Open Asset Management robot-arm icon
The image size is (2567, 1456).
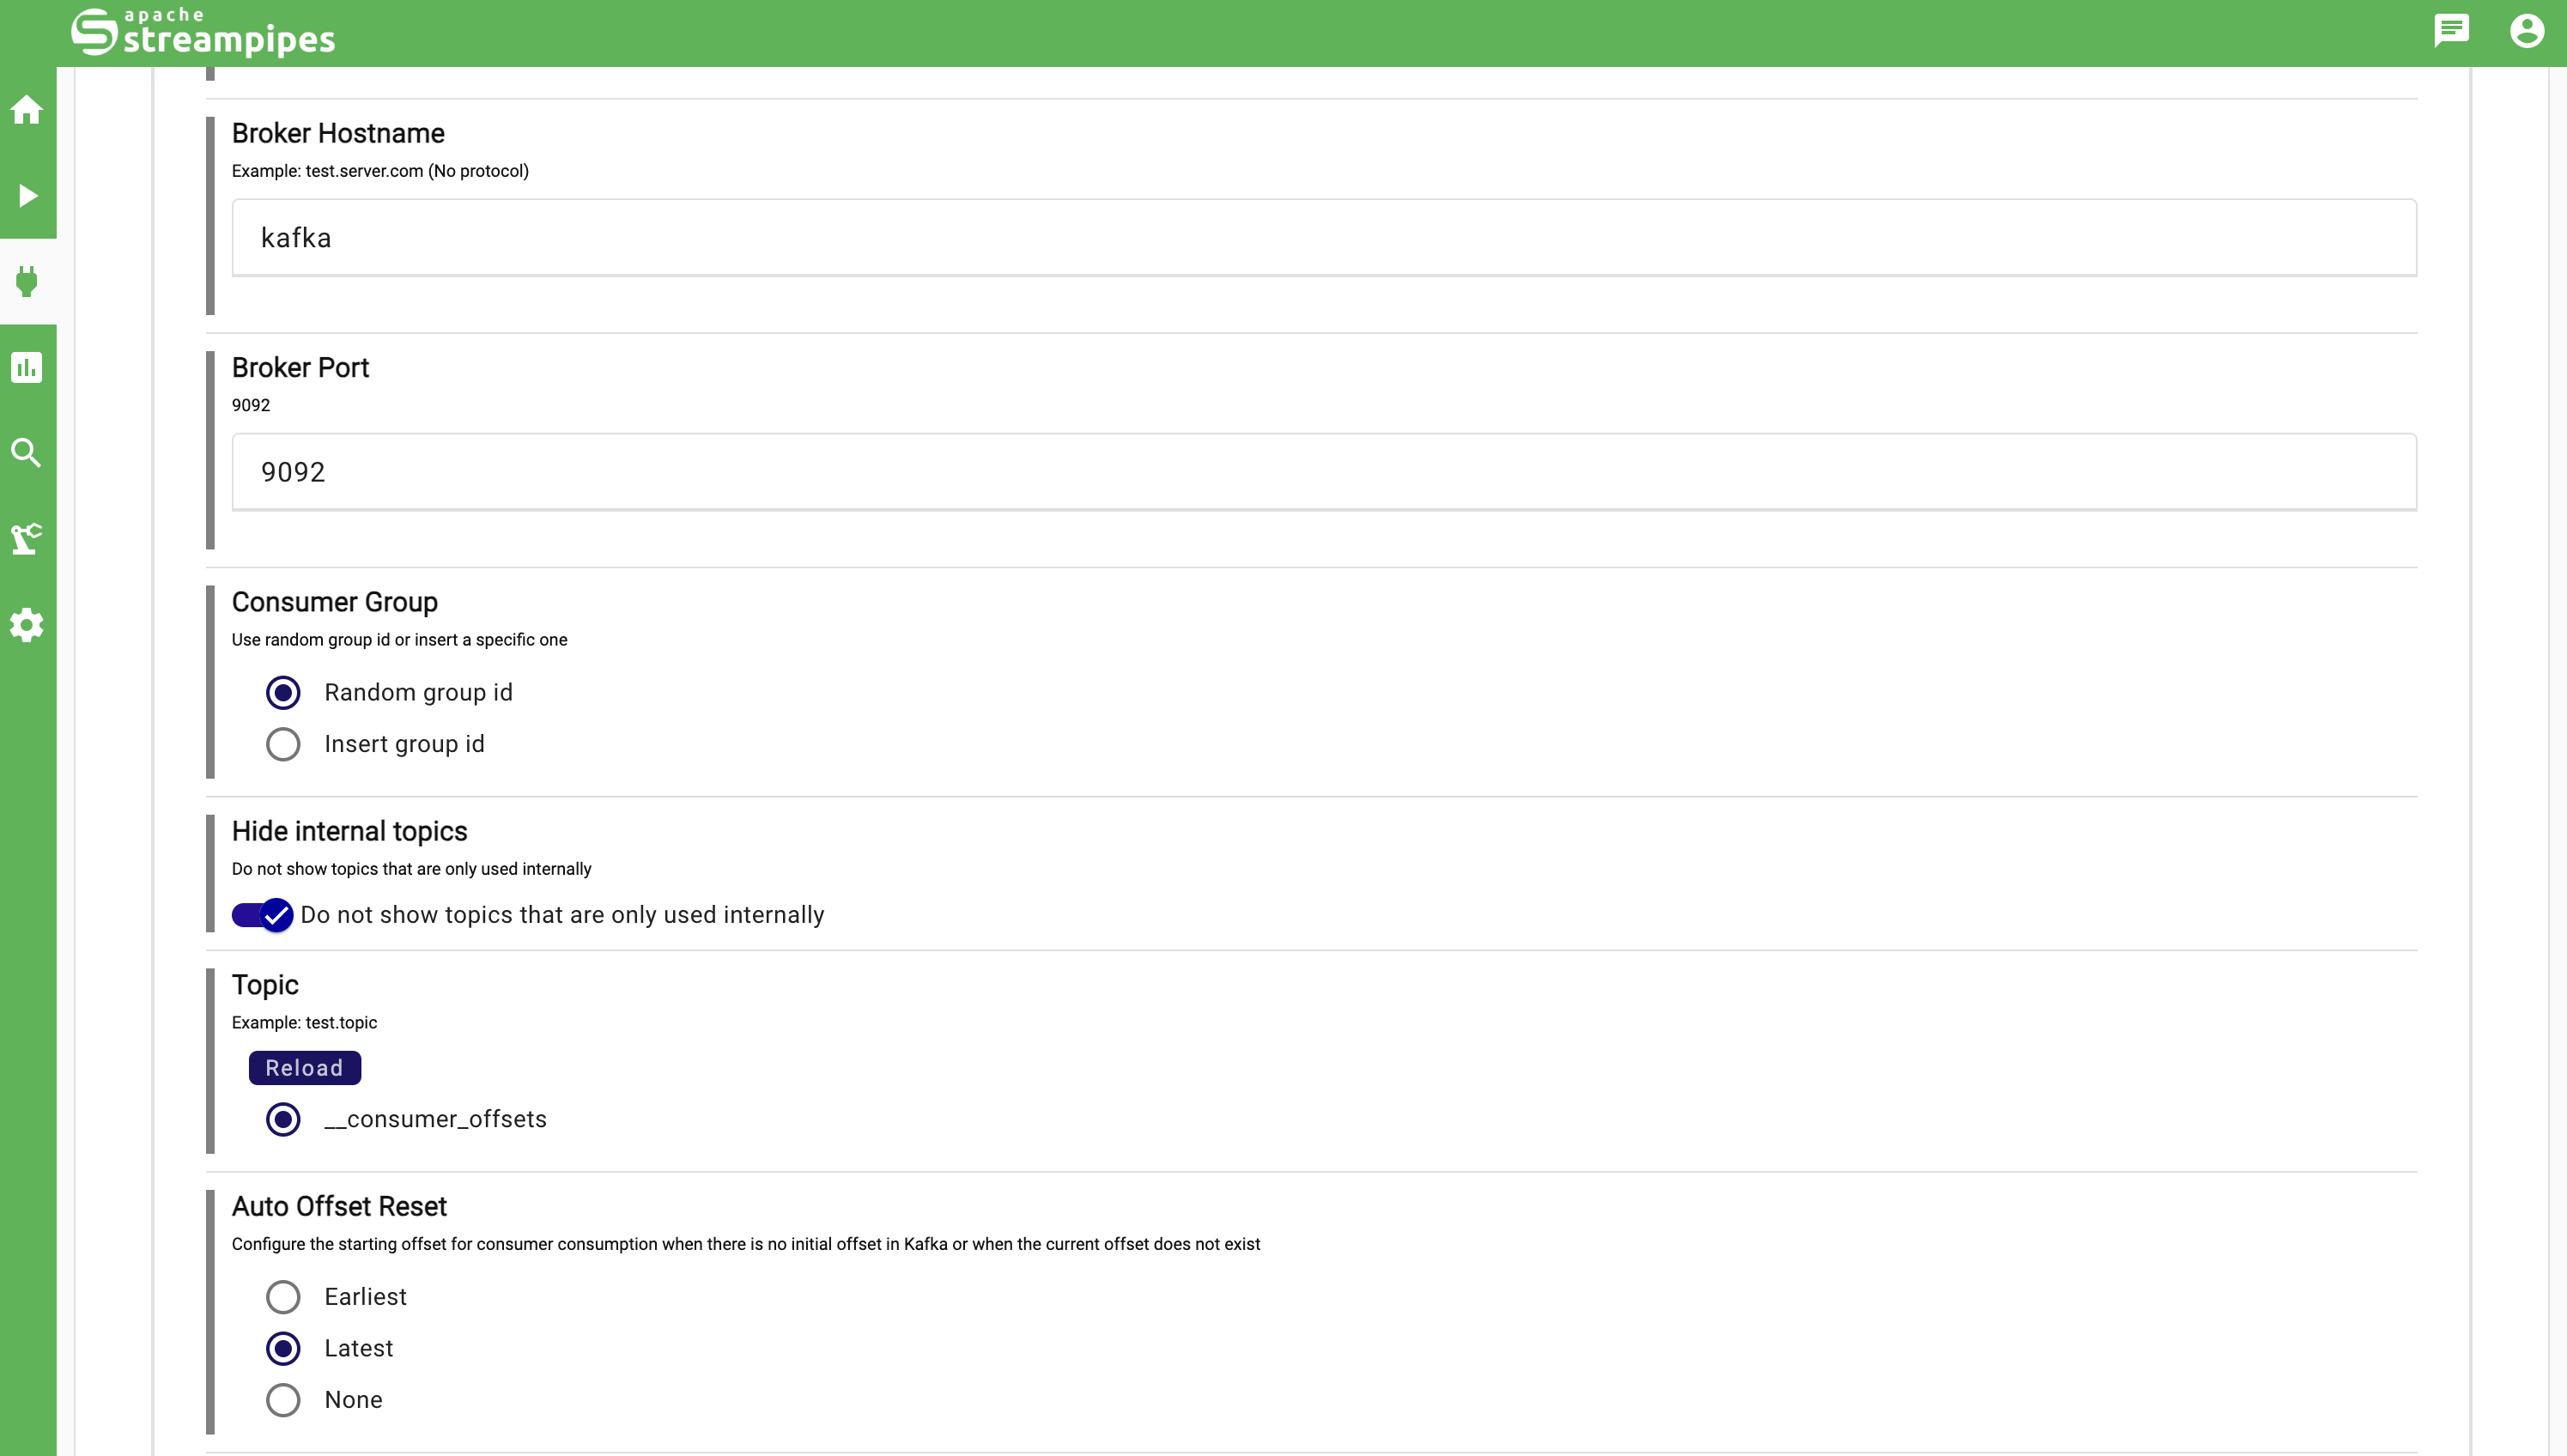click(x=27, y=539)
